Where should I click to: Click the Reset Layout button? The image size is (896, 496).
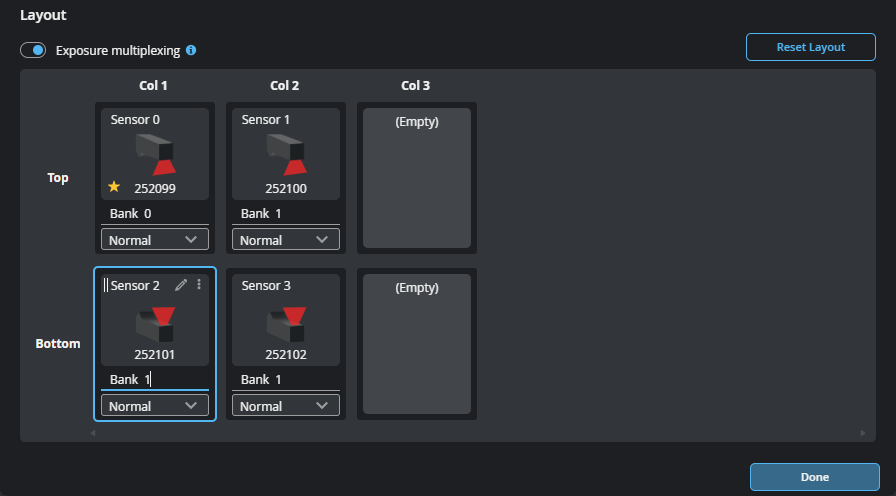click(810, 47)
